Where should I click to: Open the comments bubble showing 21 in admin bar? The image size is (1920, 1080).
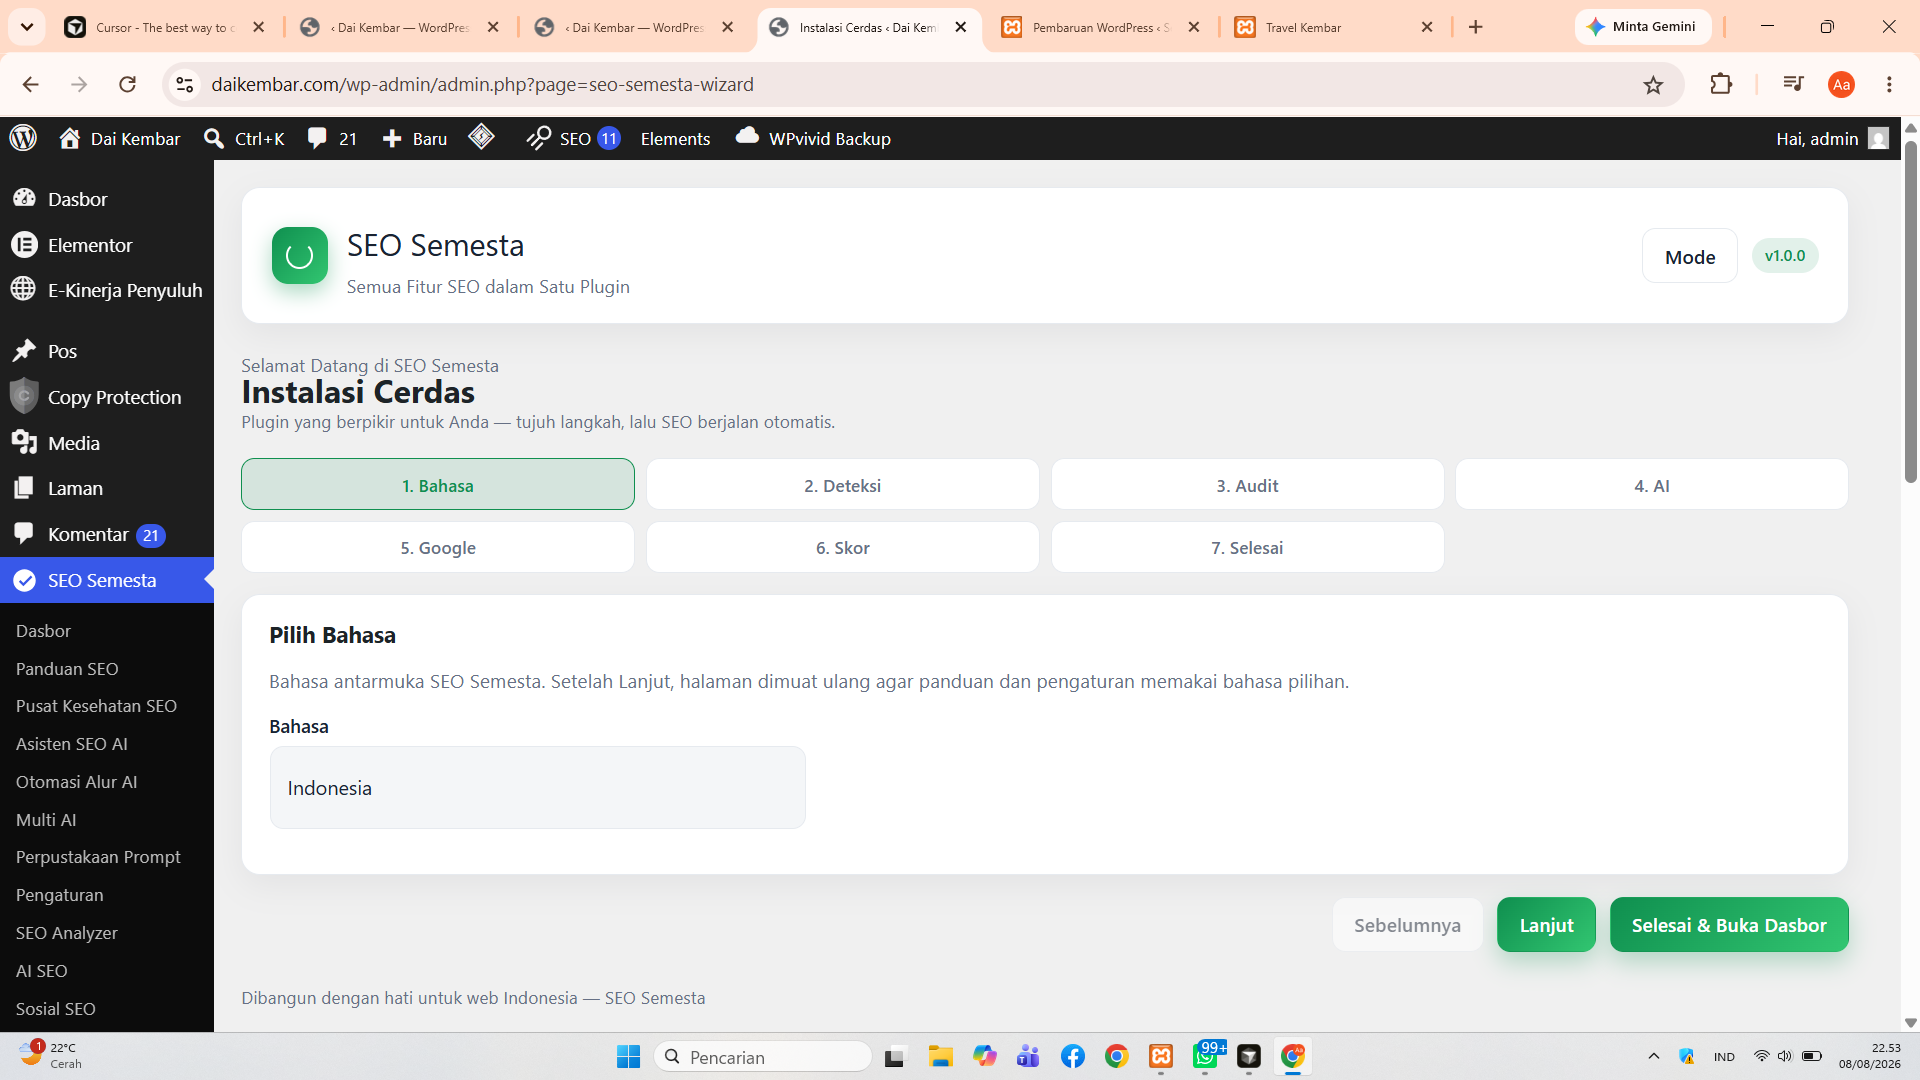point(332,138)
